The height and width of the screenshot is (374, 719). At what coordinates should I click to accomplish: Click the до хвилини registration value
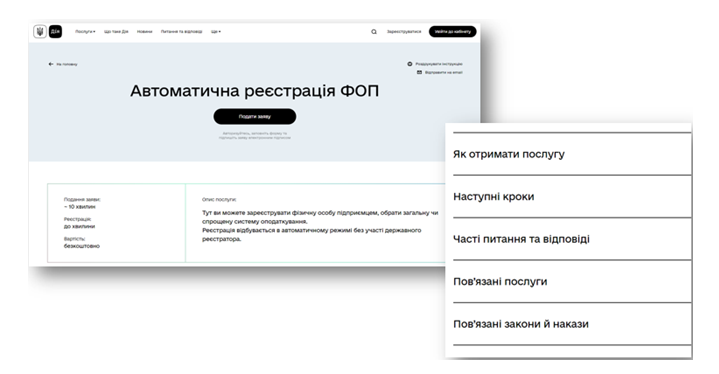coord(79,226)
